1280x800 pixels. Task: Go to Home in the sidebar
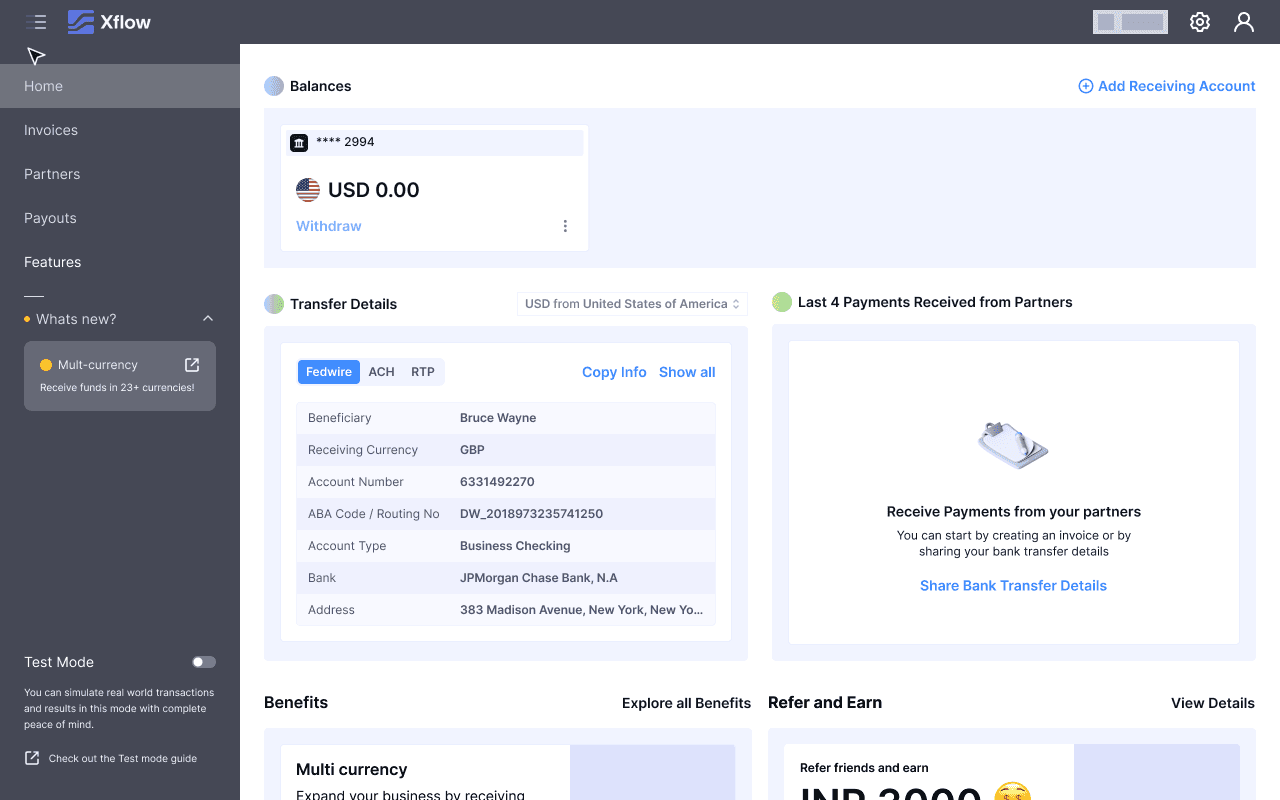click(120, 86)
